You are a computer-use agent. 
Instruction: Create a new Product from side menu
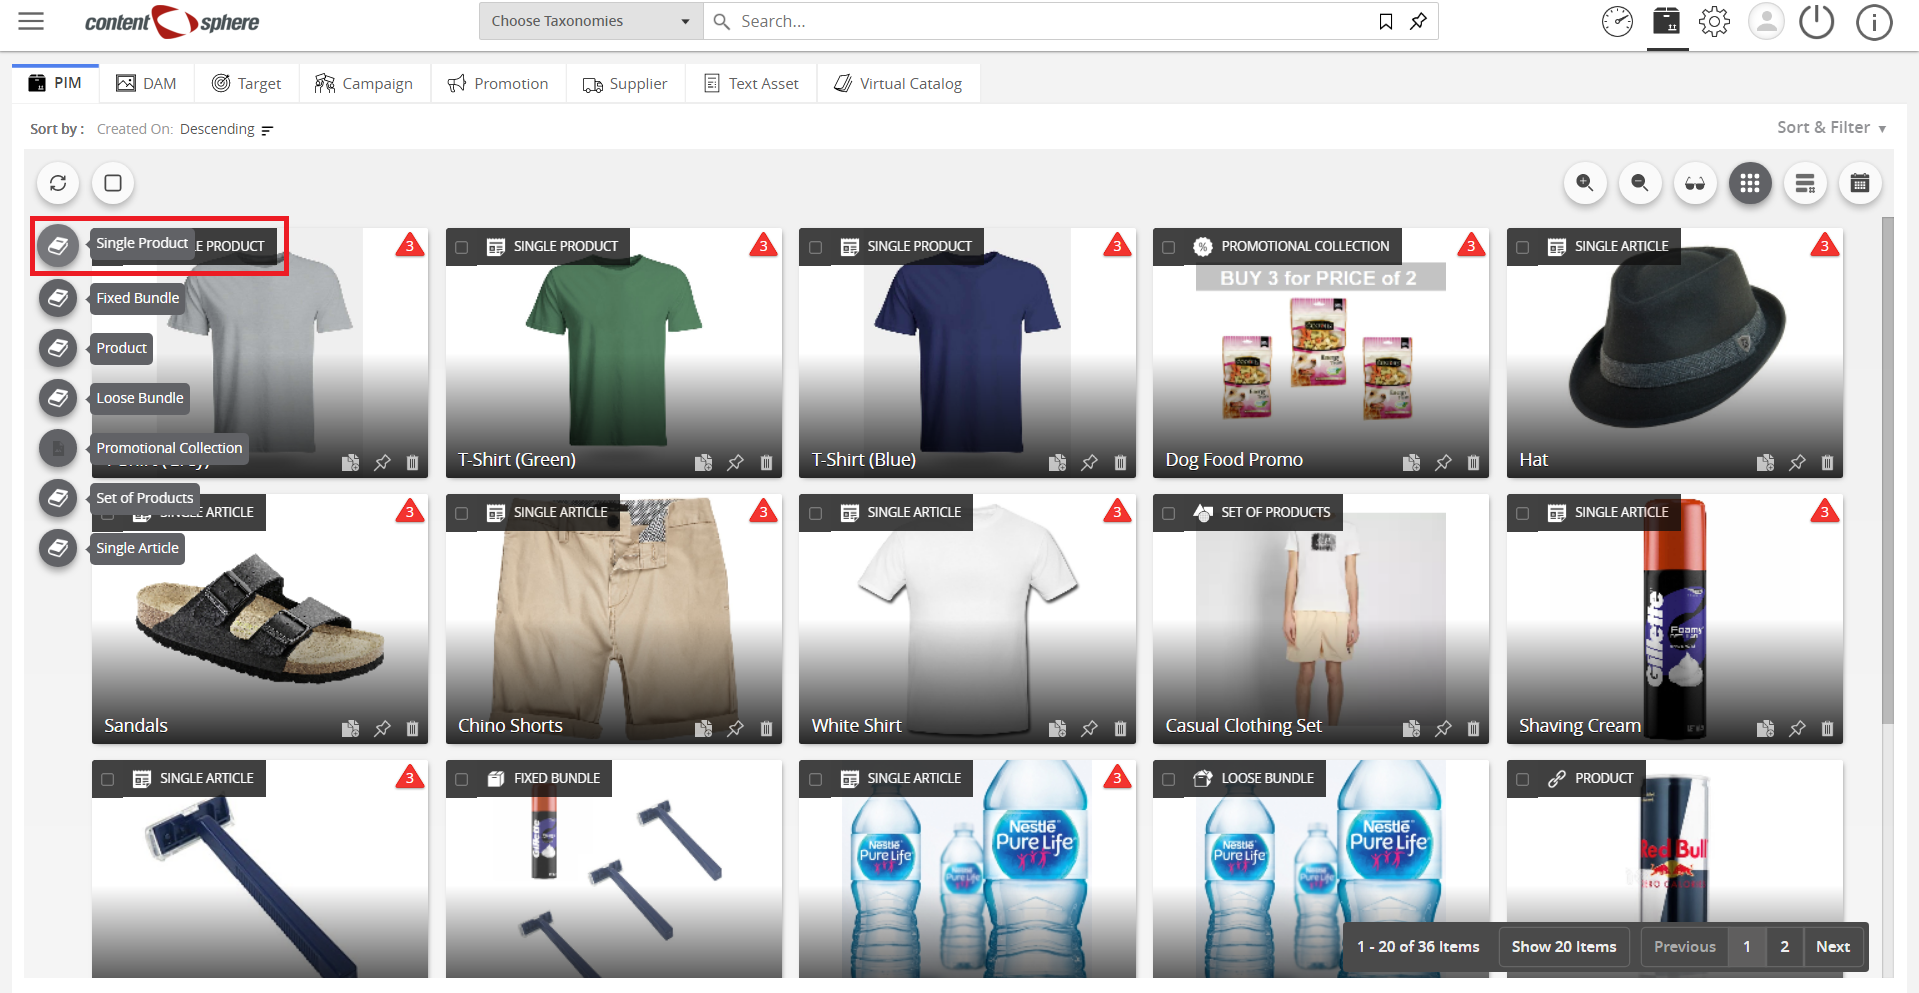[x=58, y=347]
